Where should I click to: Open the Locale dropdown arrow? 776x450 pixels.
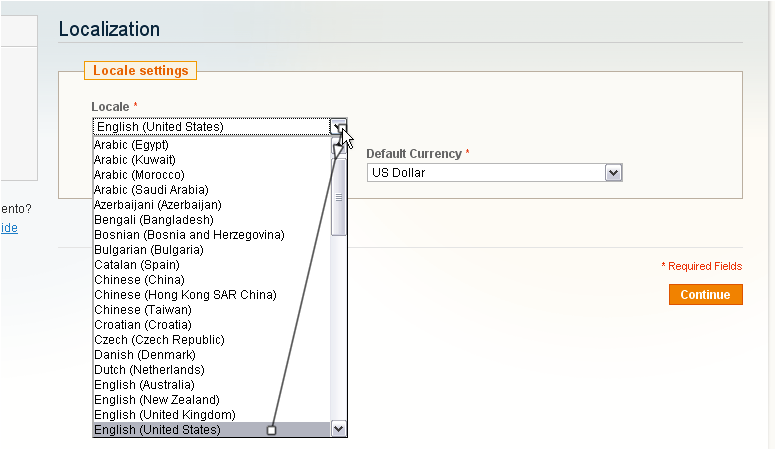(x=339, y=127)
